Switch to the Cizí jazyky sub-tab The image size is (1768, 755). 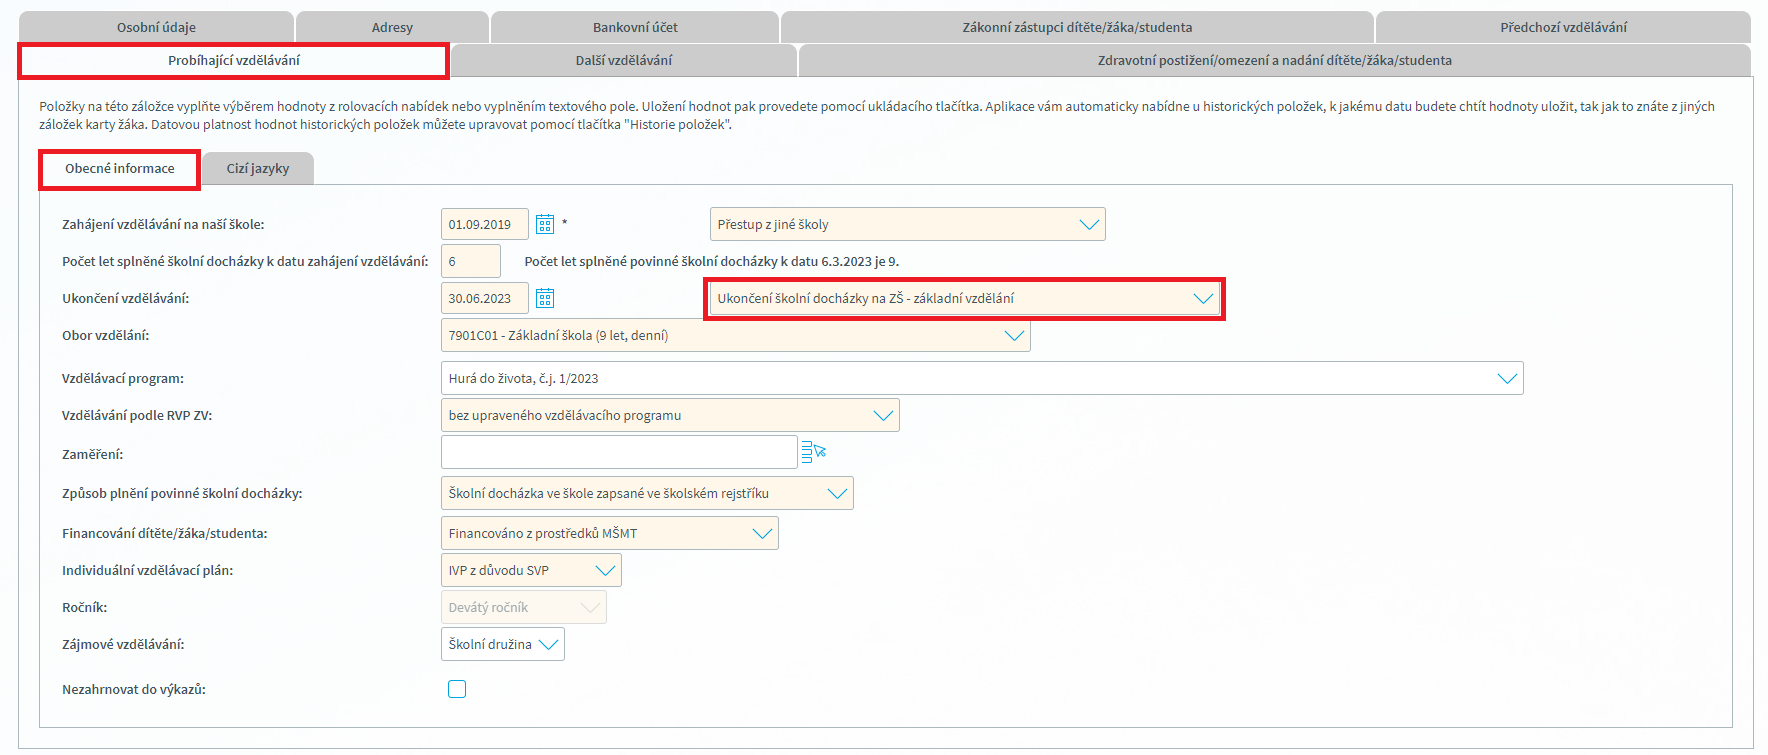tap(258, 168)
